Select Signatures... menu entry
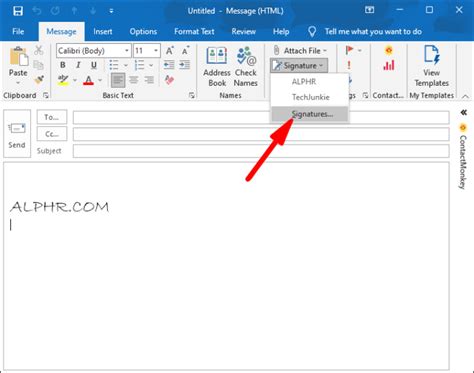474x373 pixels. pyautogui.click(x=310, y=114)
